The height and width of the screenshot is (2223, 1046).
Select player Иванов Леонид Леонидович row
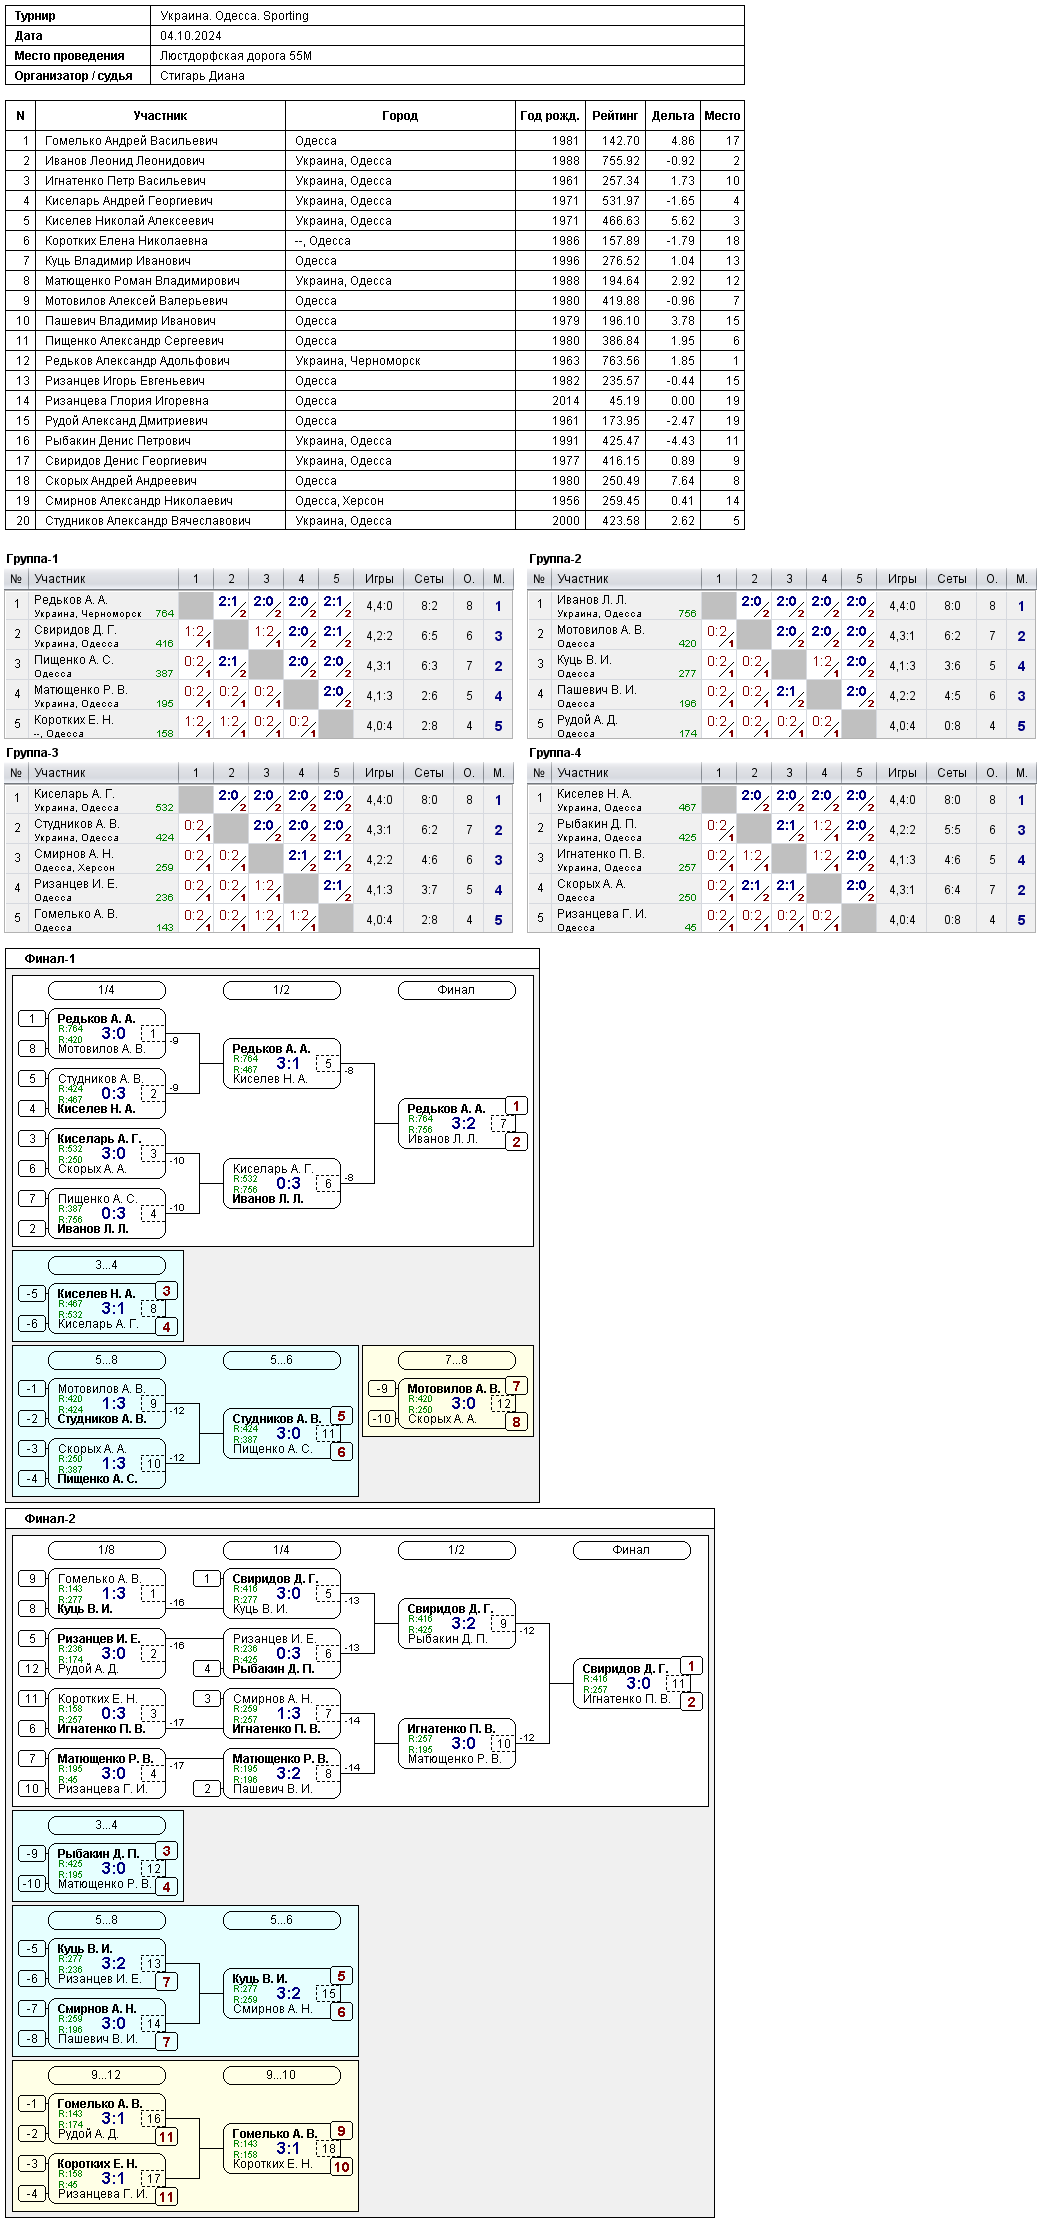point(375,161)
